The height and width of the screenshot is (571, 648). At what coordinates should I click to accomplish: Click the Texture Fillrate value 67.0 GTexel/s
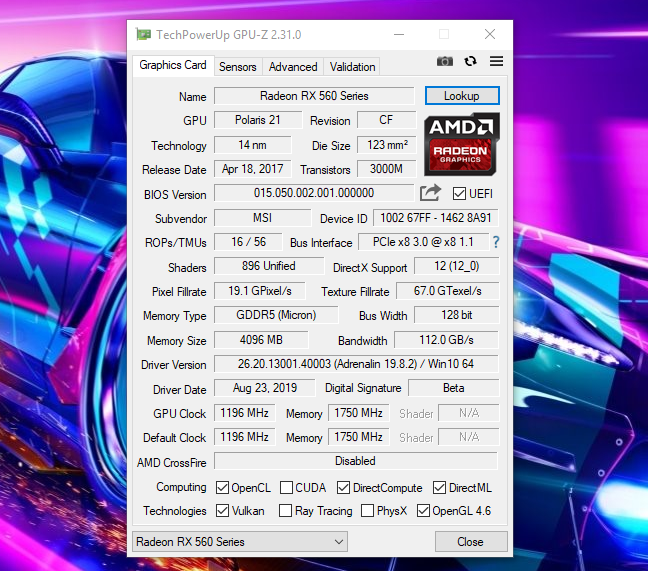(x=448, y=291)
